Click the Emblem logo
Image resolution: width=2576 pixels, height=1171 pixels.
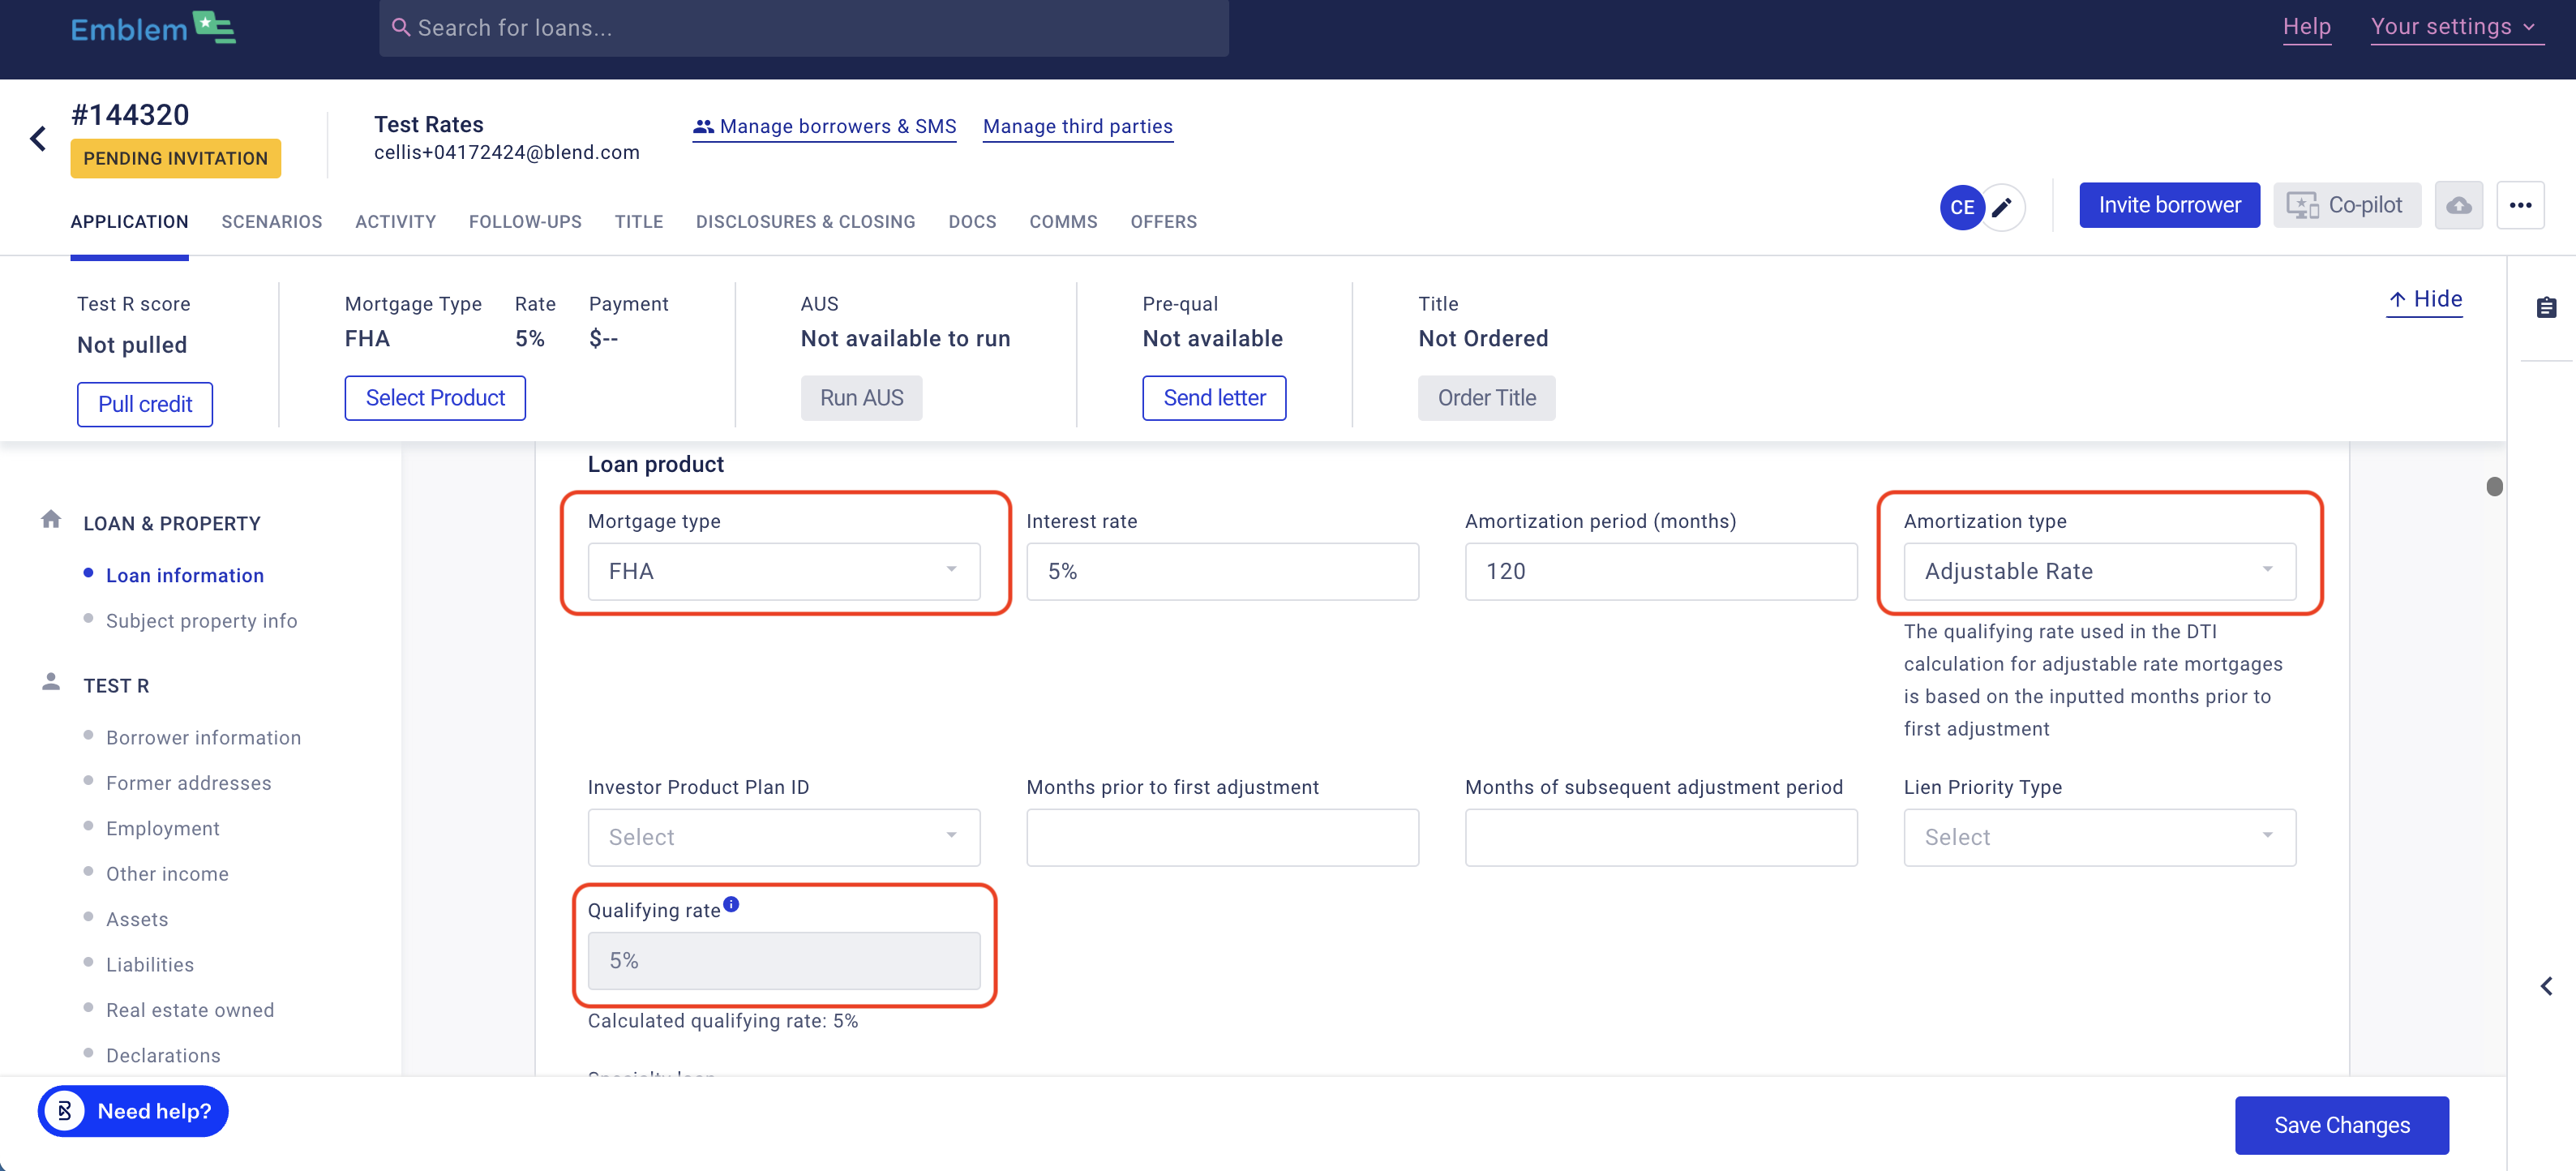(153, 28)
